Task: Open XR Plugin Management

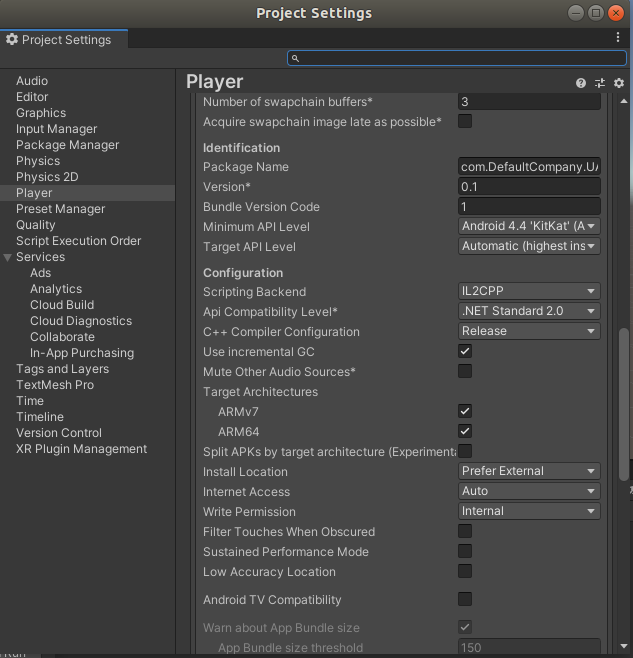Action: tap(81, 449)
